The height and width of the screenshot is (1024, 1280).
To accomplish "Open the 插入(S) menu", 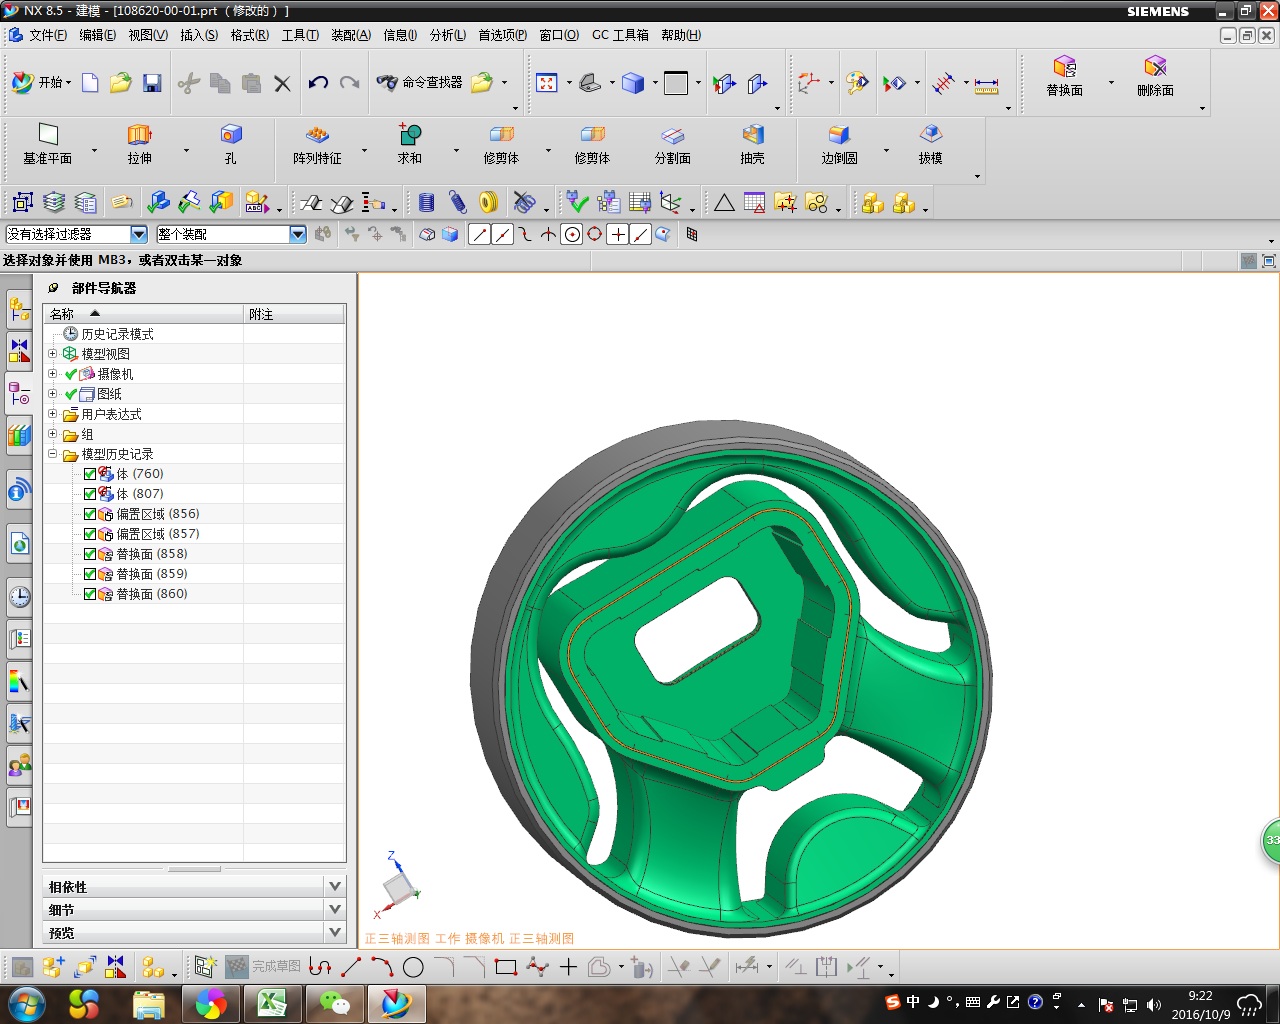I will [x=198, y=35].
